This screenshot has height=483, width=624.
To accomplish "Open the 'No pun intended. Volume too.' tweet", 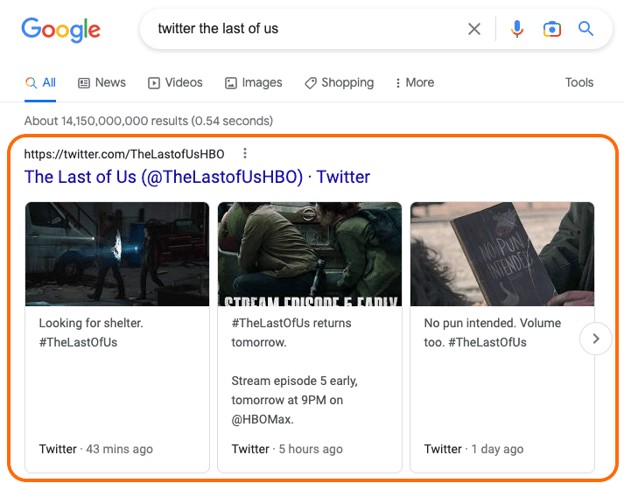I will 492,333.
